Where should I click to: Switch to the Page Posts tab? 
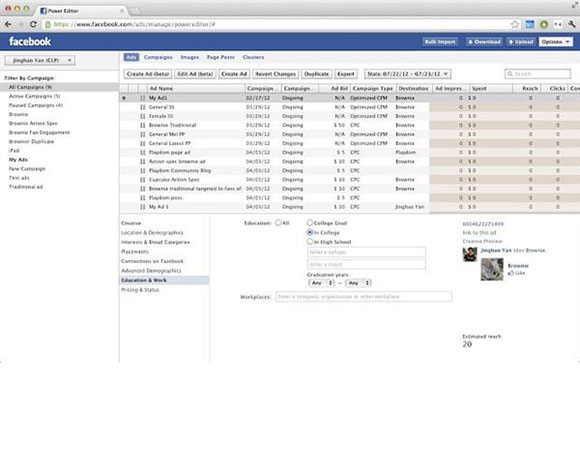[220, 57]
